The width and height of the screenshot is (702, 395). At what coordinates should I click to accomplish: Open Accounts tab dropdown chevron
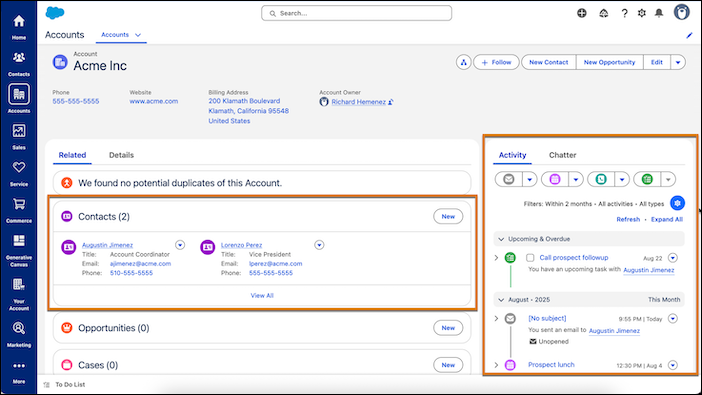(x=138, y=35)
